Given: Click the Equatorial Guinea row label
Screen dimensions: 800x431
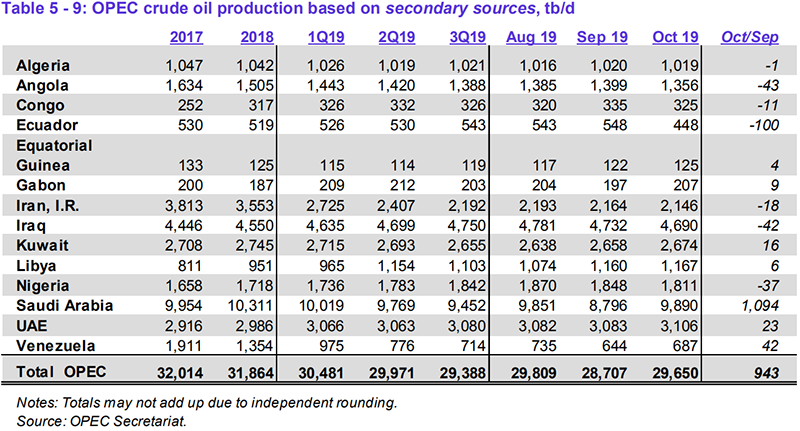Looking at the screenshot, I should [x=54, y=156].
